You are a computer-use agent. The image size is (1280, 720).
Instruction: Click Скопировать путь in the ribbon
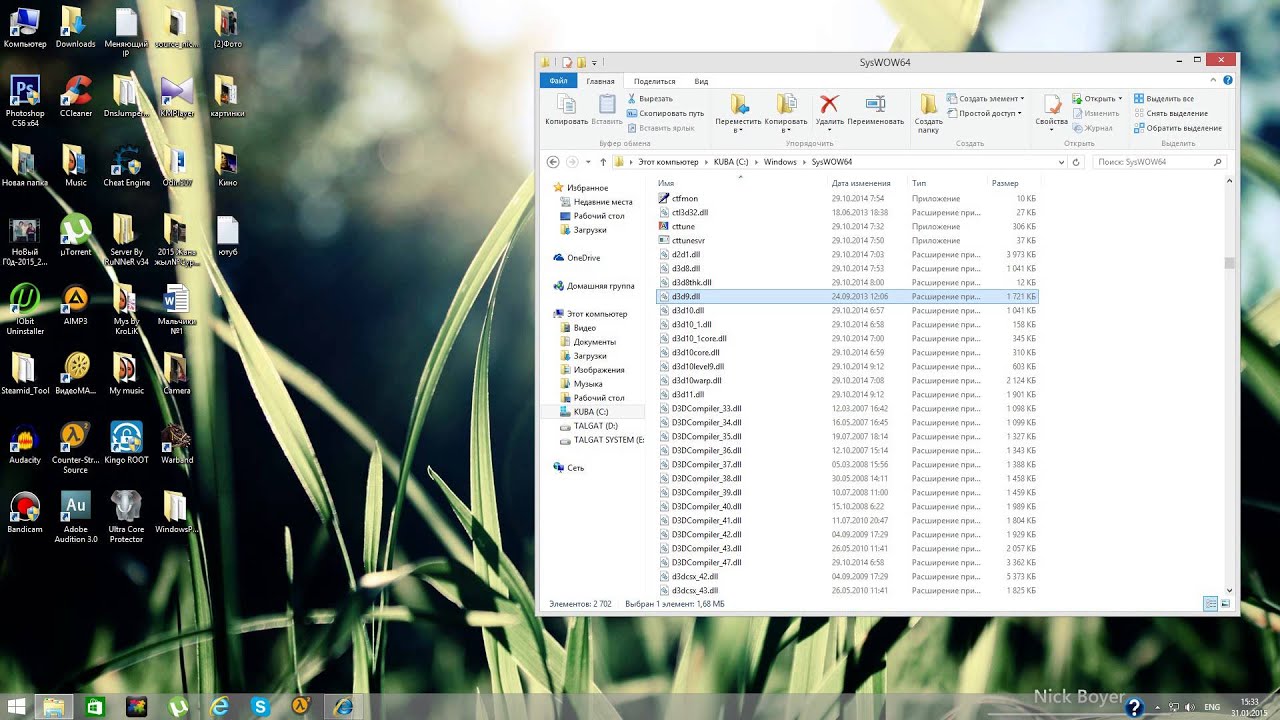tap(665, 113)
